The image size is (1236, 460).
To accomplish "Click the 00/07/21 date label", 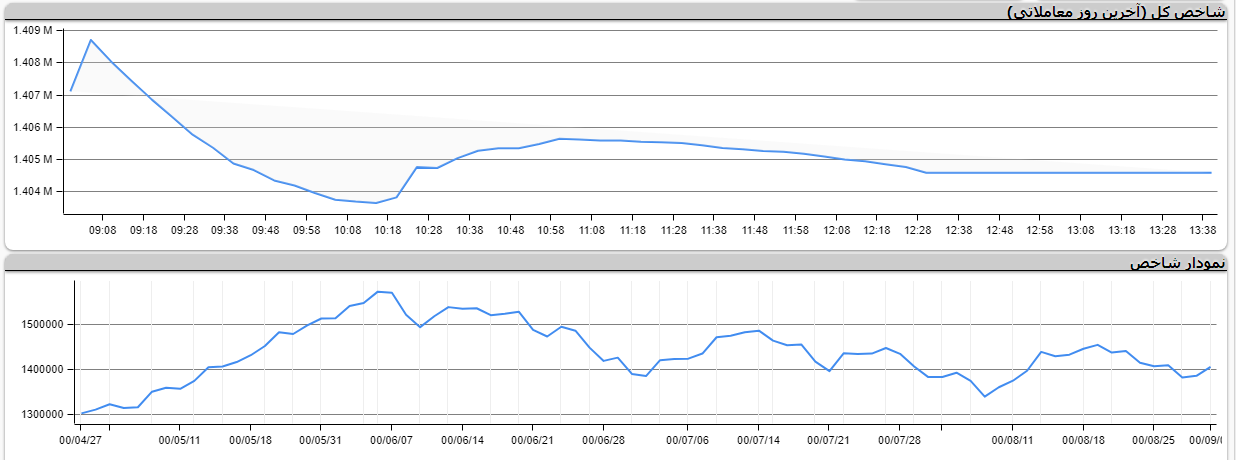I will click(829, 438).
